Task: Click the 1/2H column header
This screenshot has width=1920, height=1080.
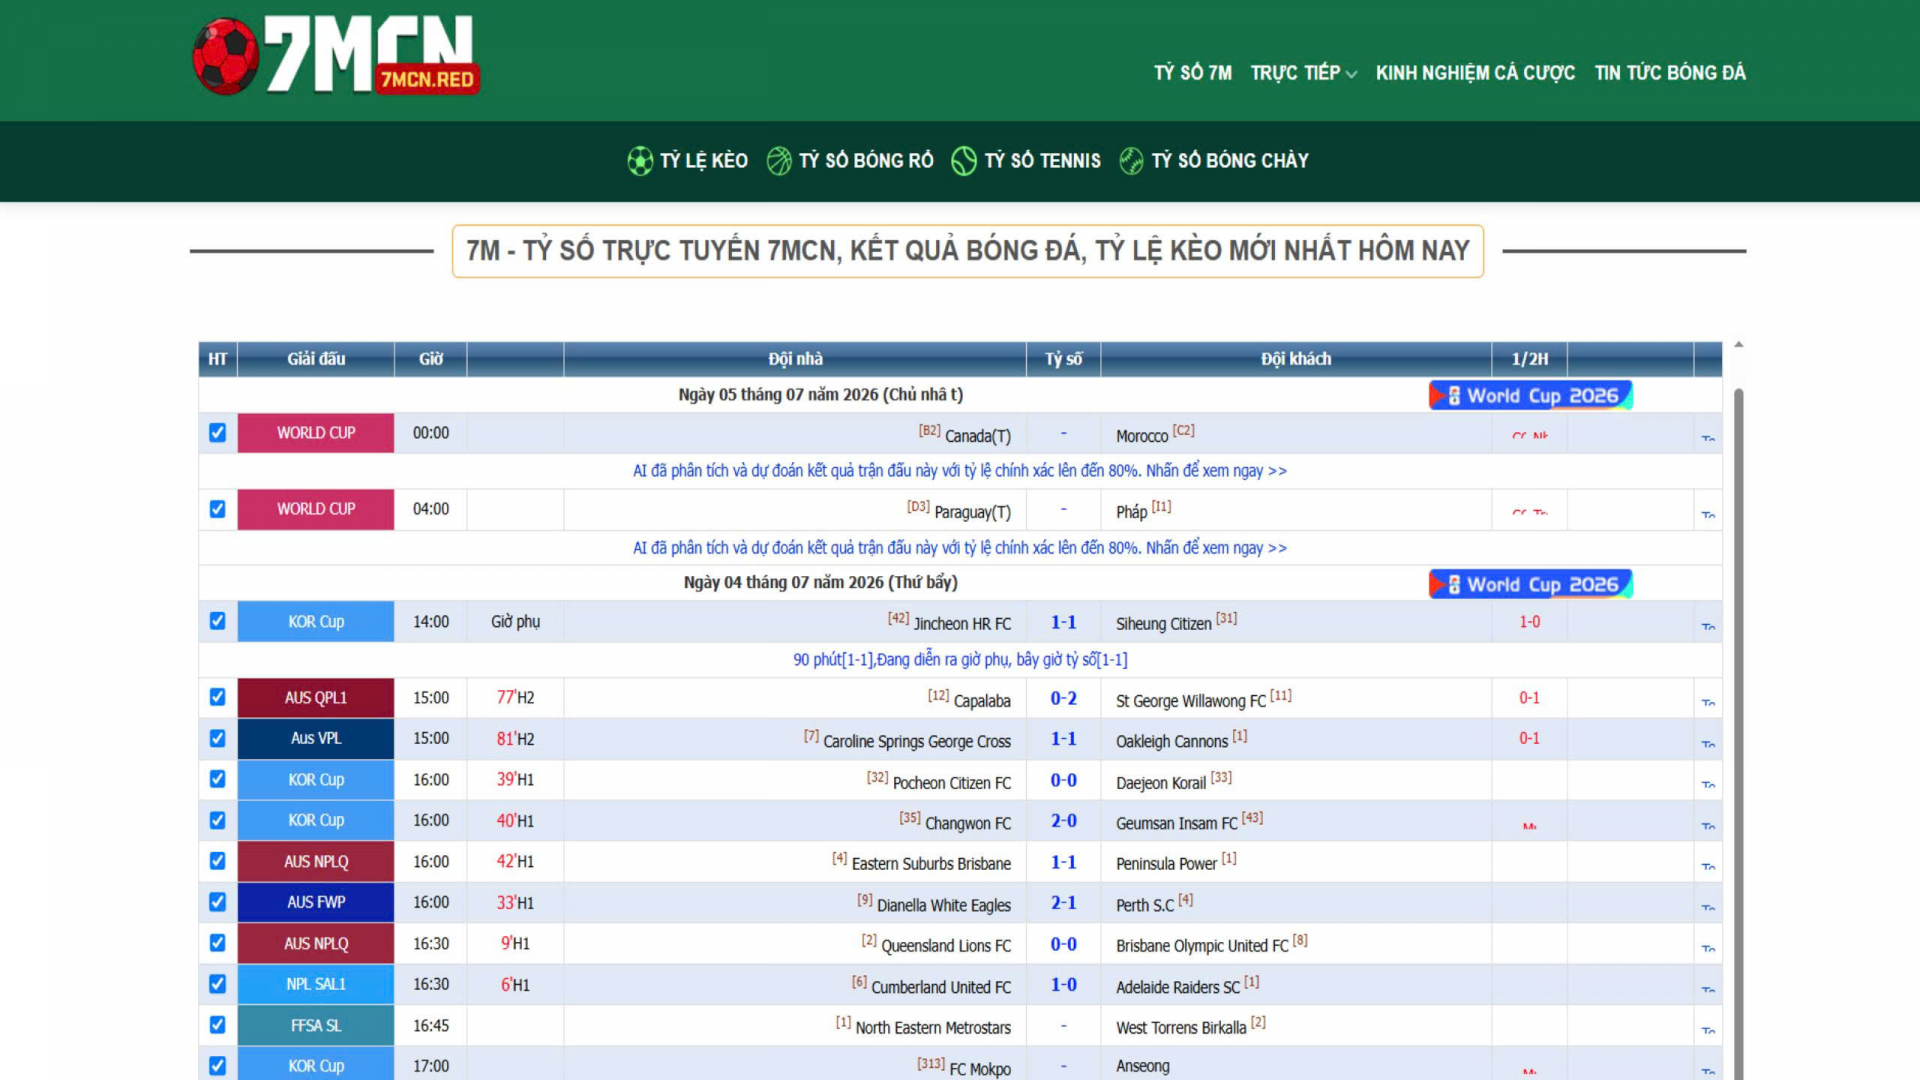Action: (1529, 359)
